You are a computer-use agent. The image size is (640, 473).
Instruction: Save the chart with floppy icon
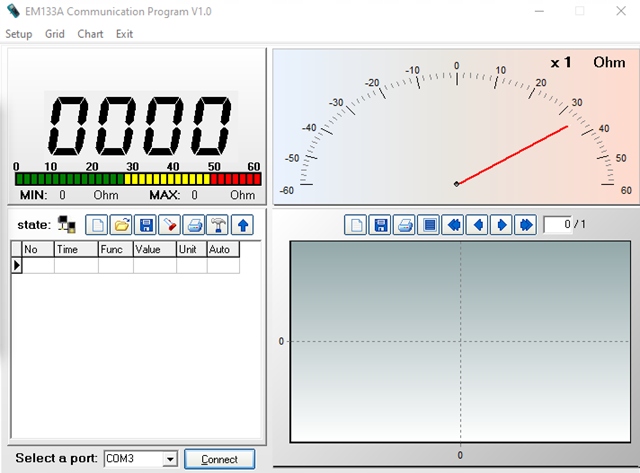(x=380, y=225)
